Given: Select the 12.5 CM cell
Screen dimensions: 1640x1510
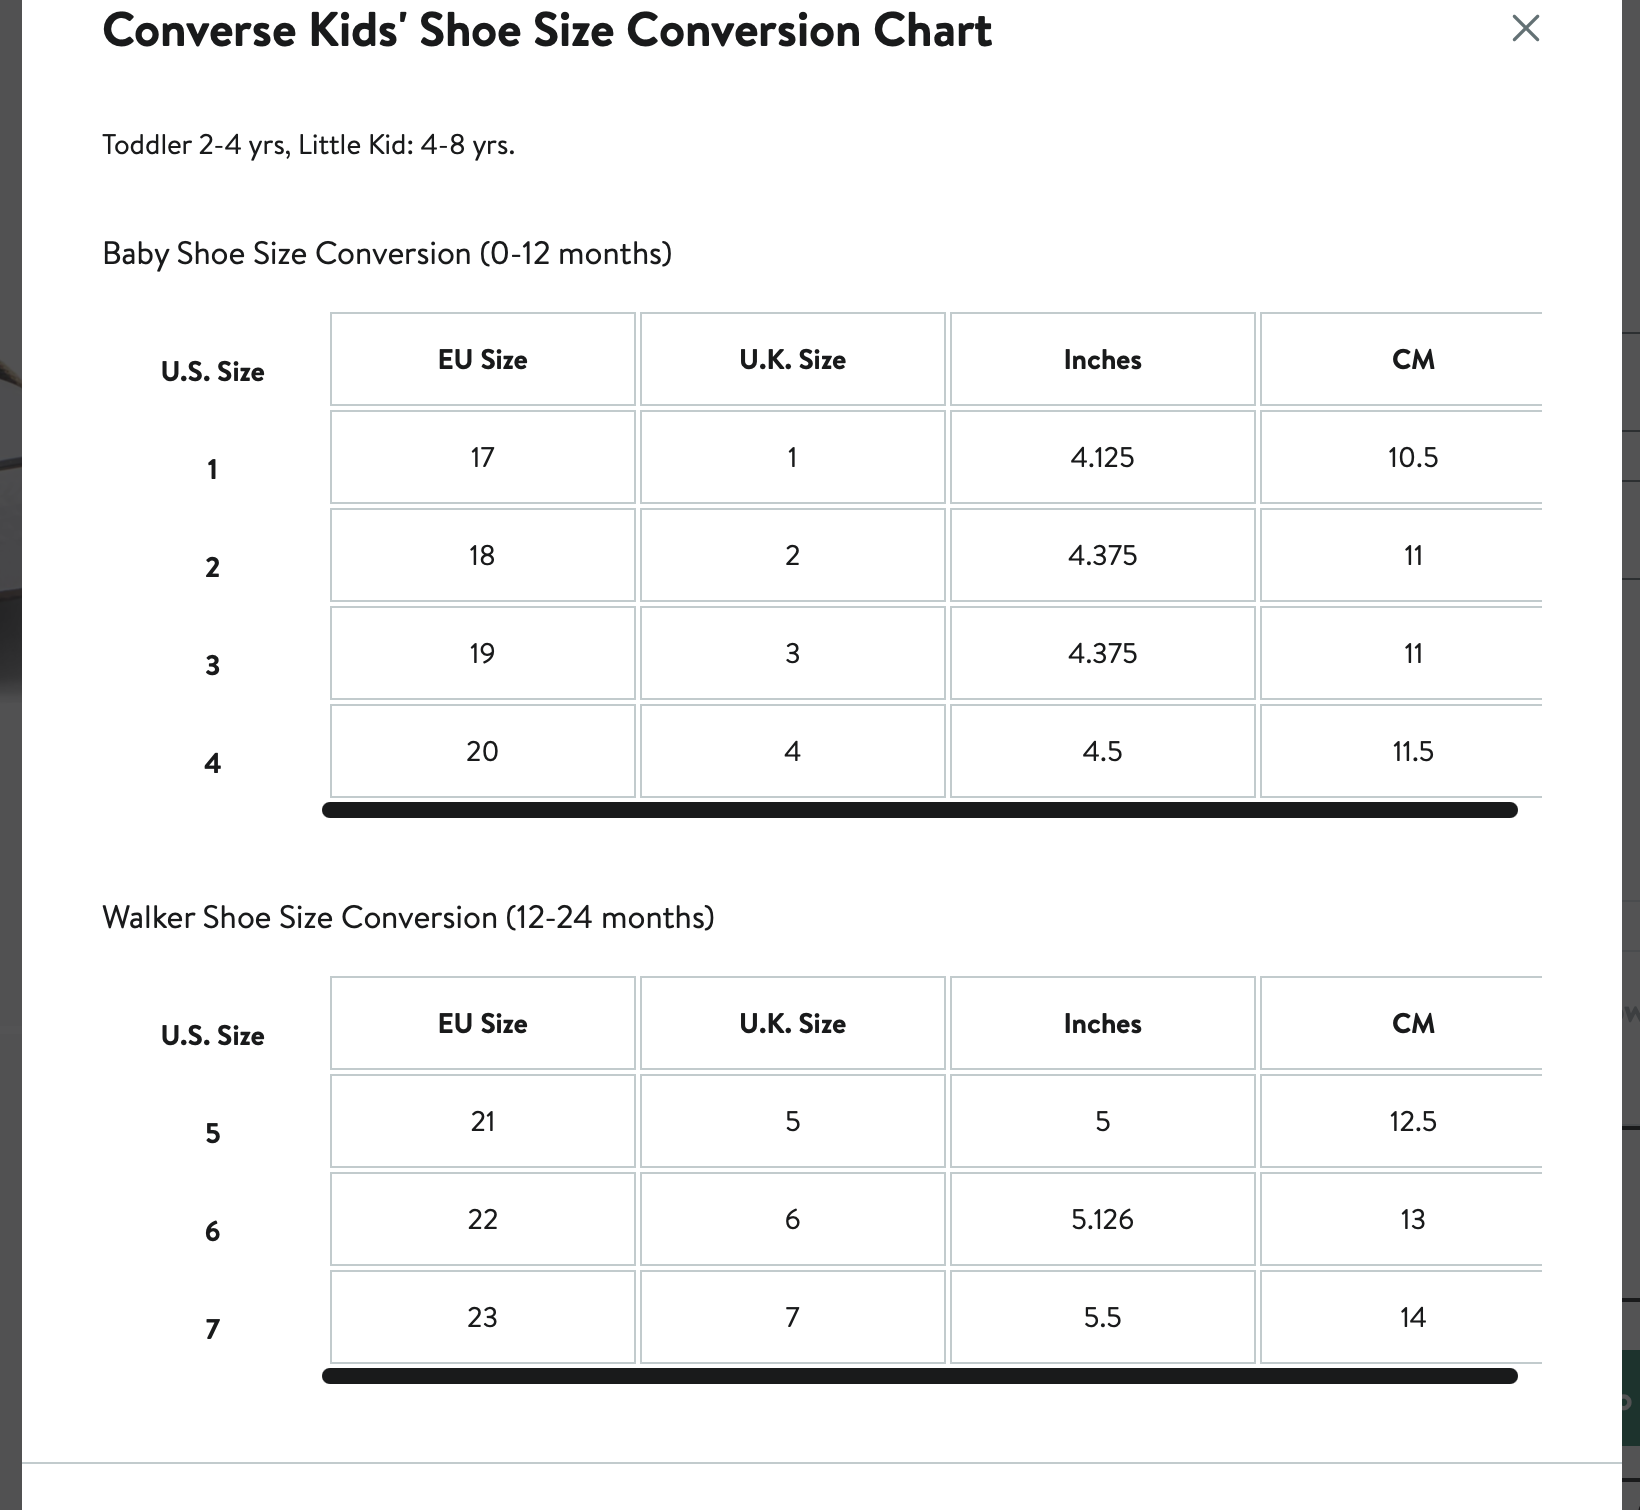Looking at the screenshot, I should tap(1402, 1121).
